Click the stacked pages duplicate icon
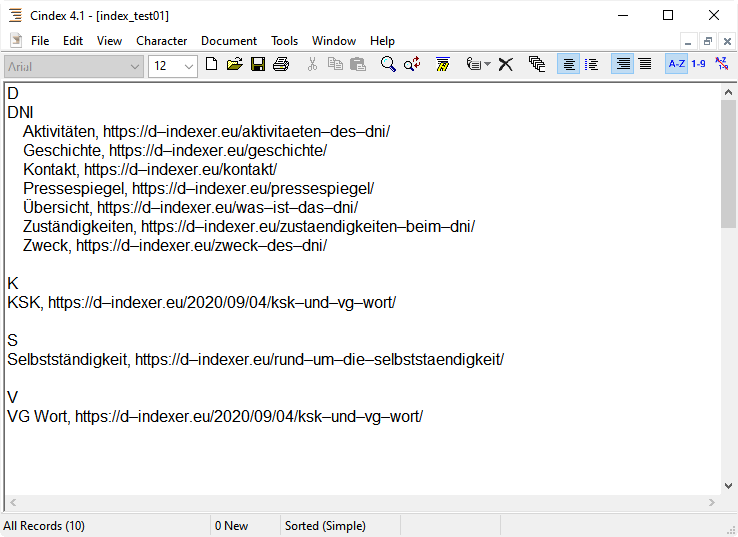738x537 pixels. pos(537,65)
